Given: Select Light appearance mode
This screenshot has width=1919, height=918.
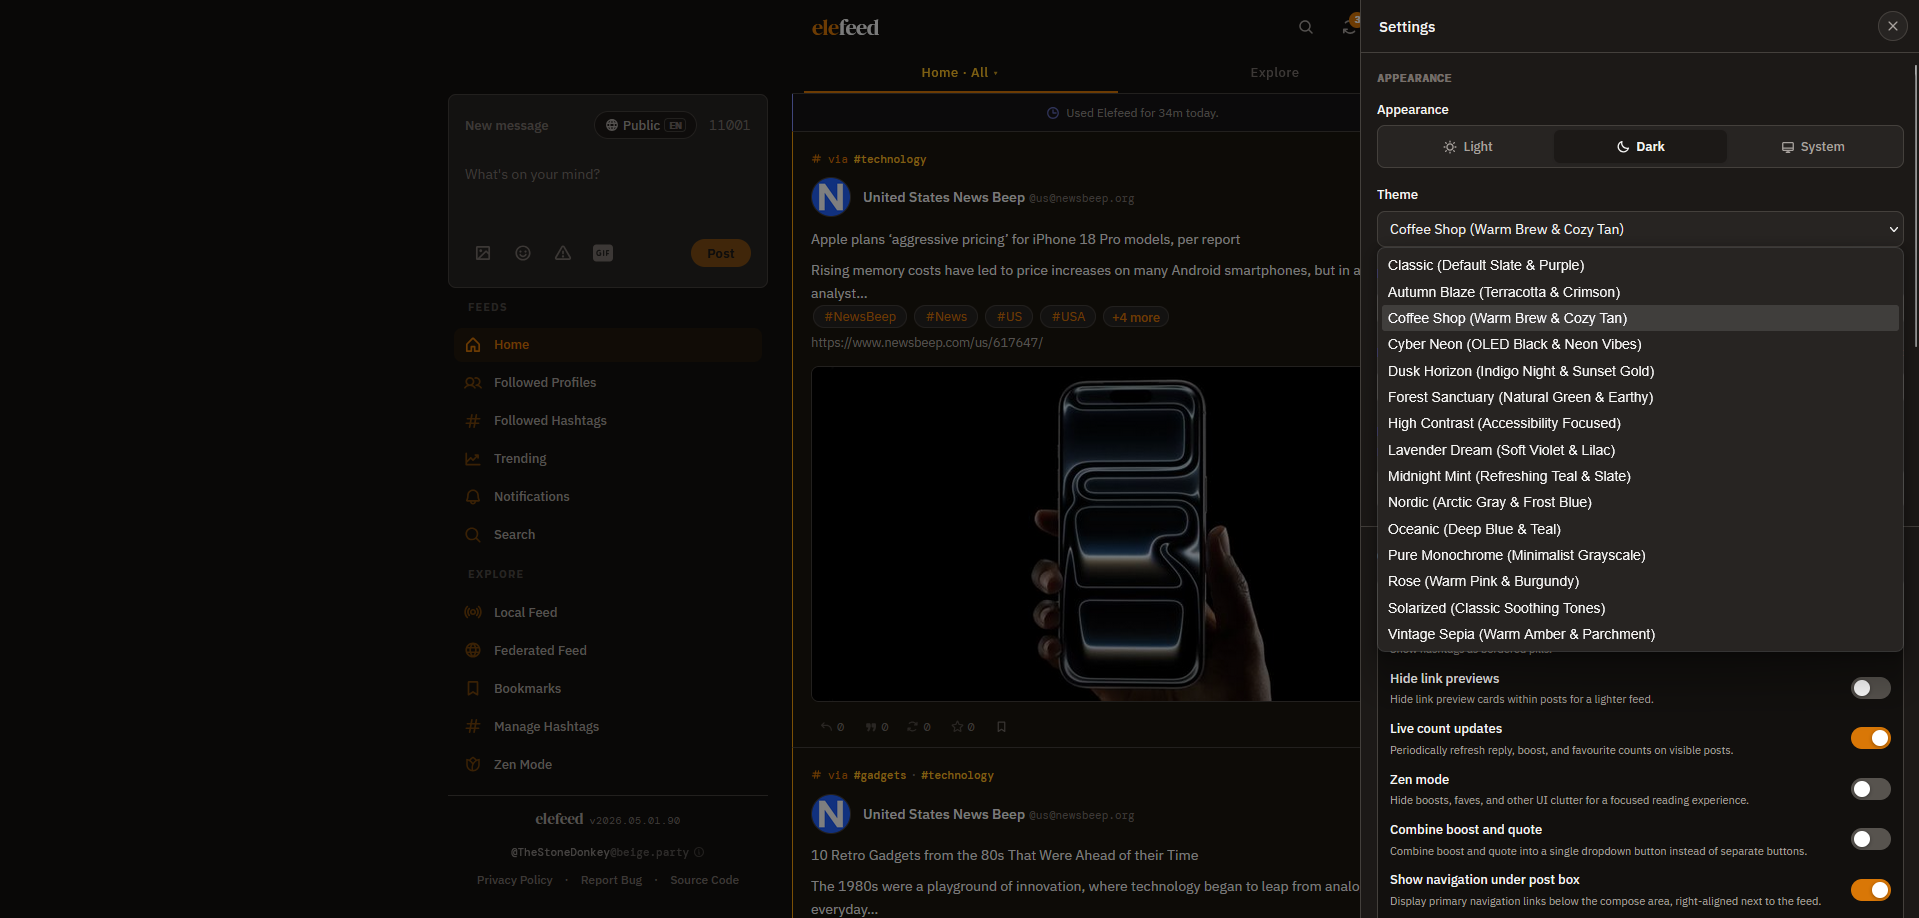Looking at the screenshot, I should (x=1467, y=147).
